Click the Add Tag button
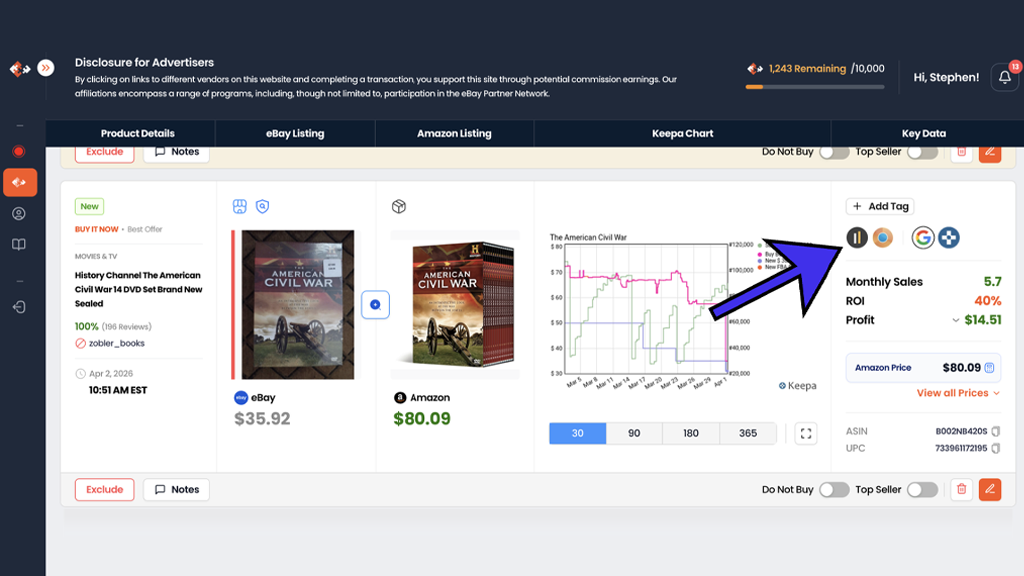The width and height of the screenshot is (1024, 576). point(880,206)
